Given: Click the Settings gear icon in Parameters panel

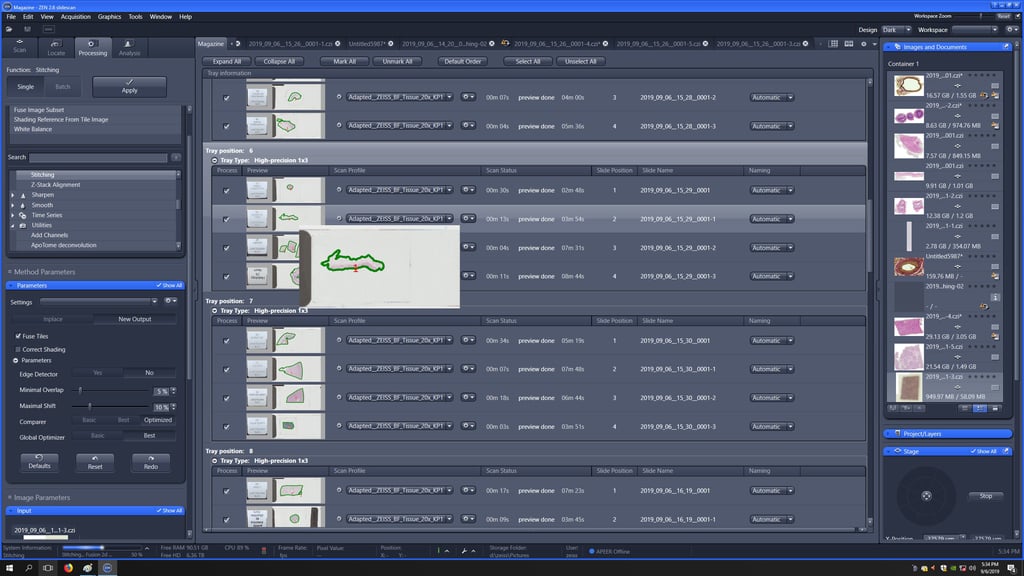Looking at the screenshot, I should 170,301.
